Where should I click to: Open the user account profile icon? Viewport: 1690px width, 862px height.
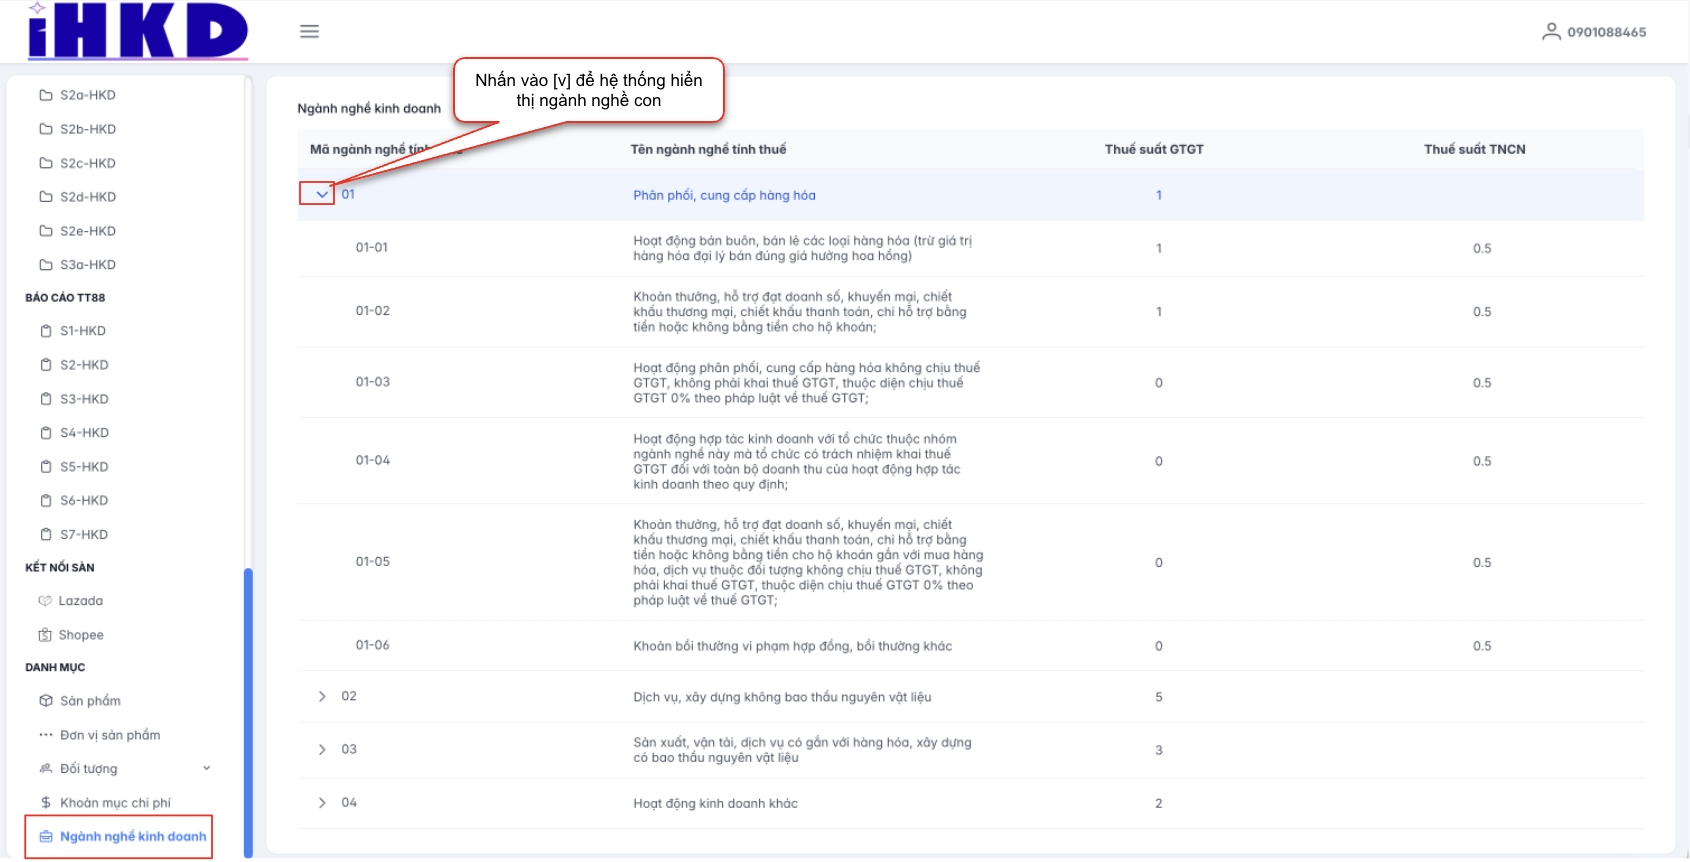1551,32
